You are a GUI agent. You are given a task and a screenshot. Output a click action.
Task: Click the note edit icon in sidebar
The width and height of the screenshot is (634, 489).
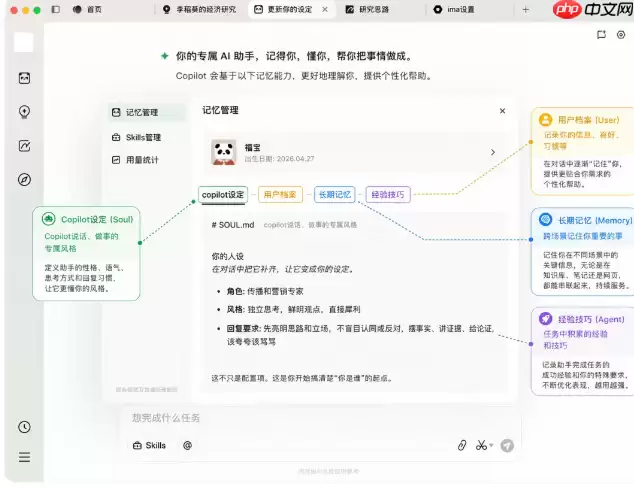tap(24, 146)
